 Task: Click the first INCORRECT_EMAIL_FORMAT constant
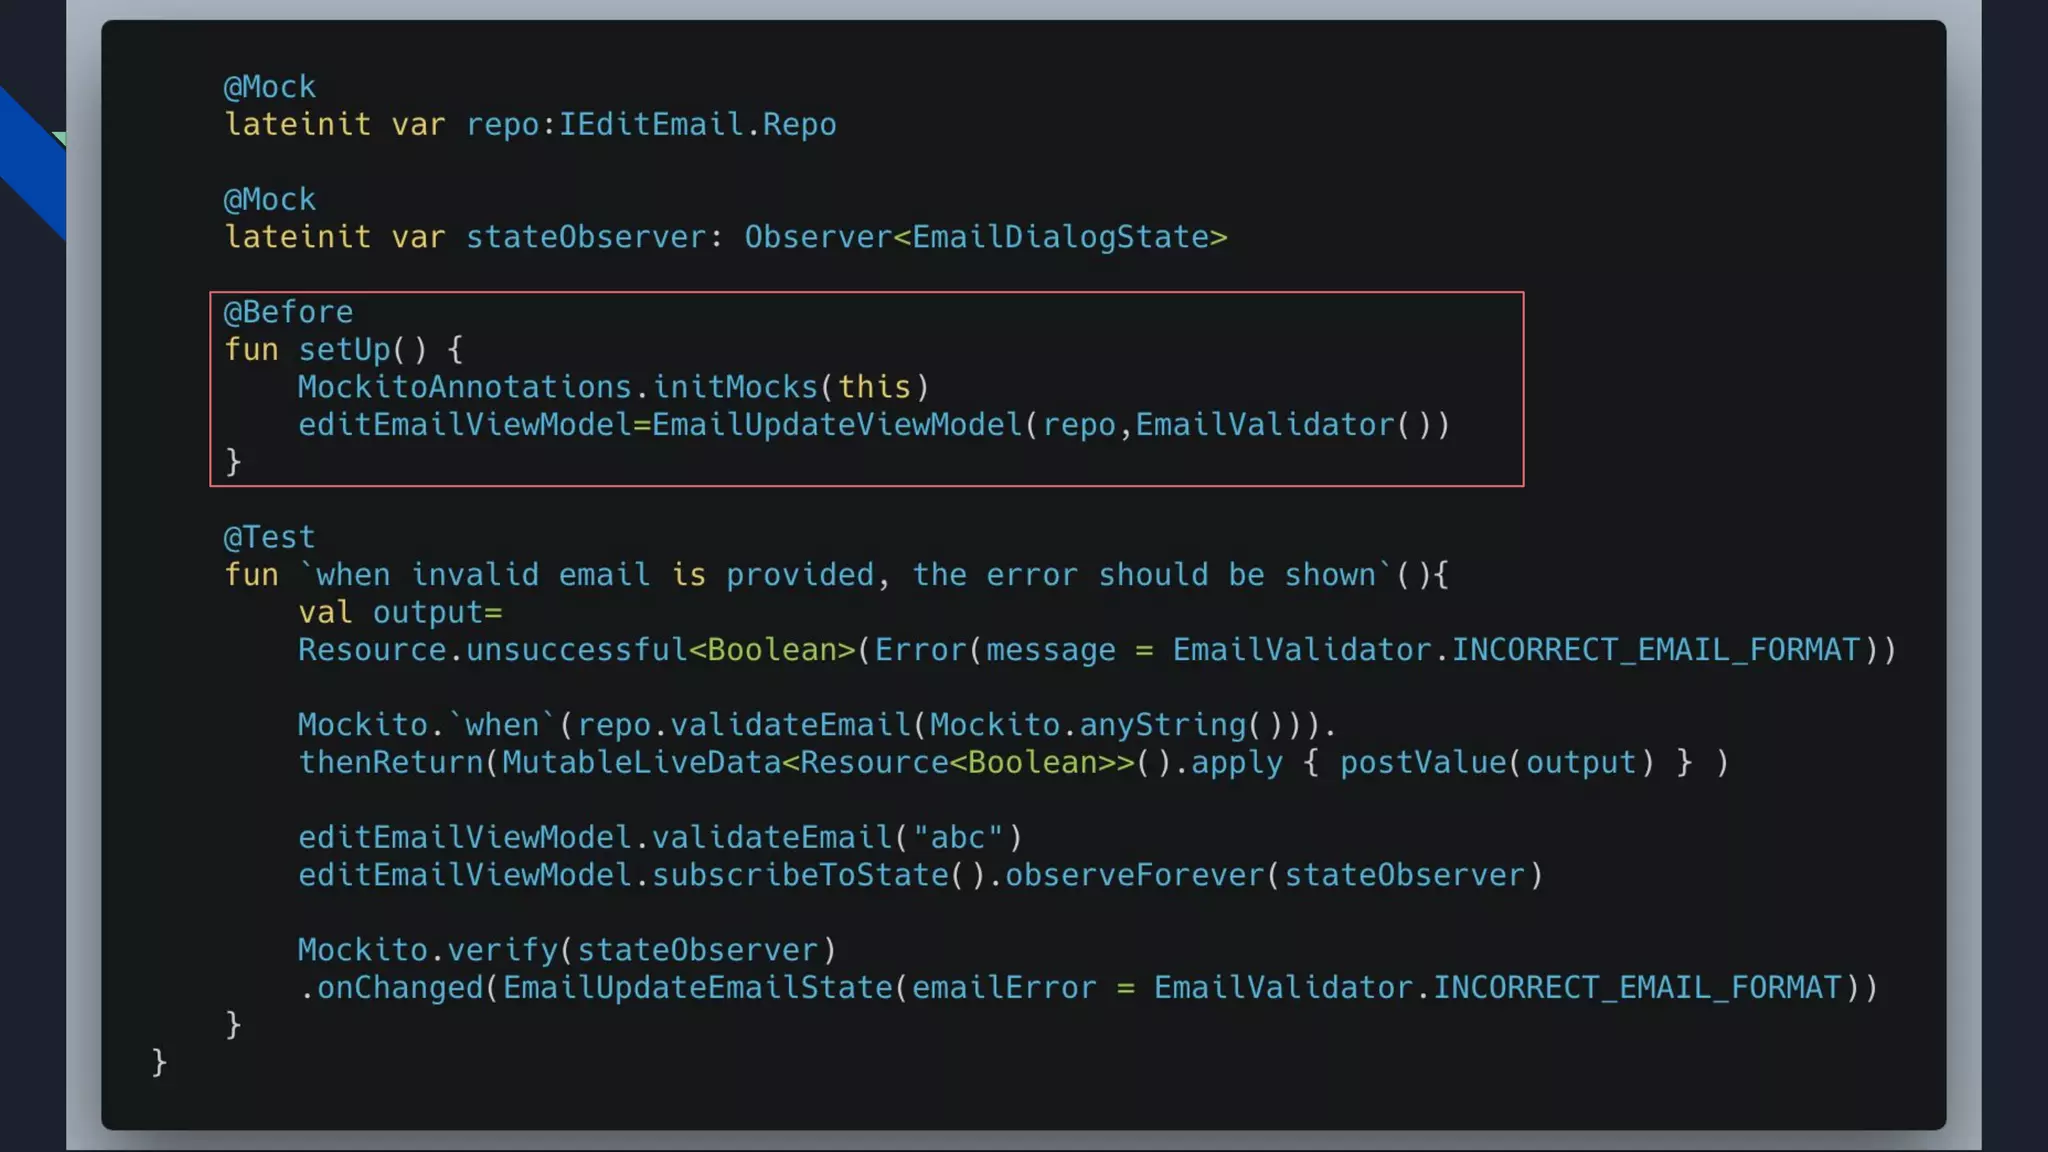coord(1655,650)
